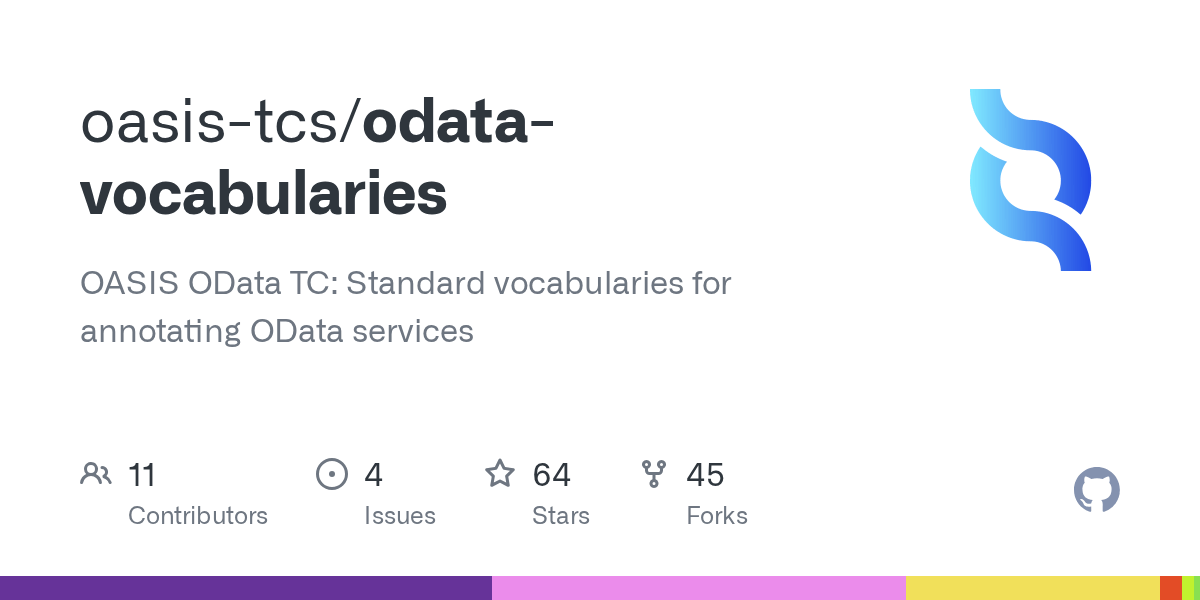Click the yellow language bar segment

point(1033,588)
